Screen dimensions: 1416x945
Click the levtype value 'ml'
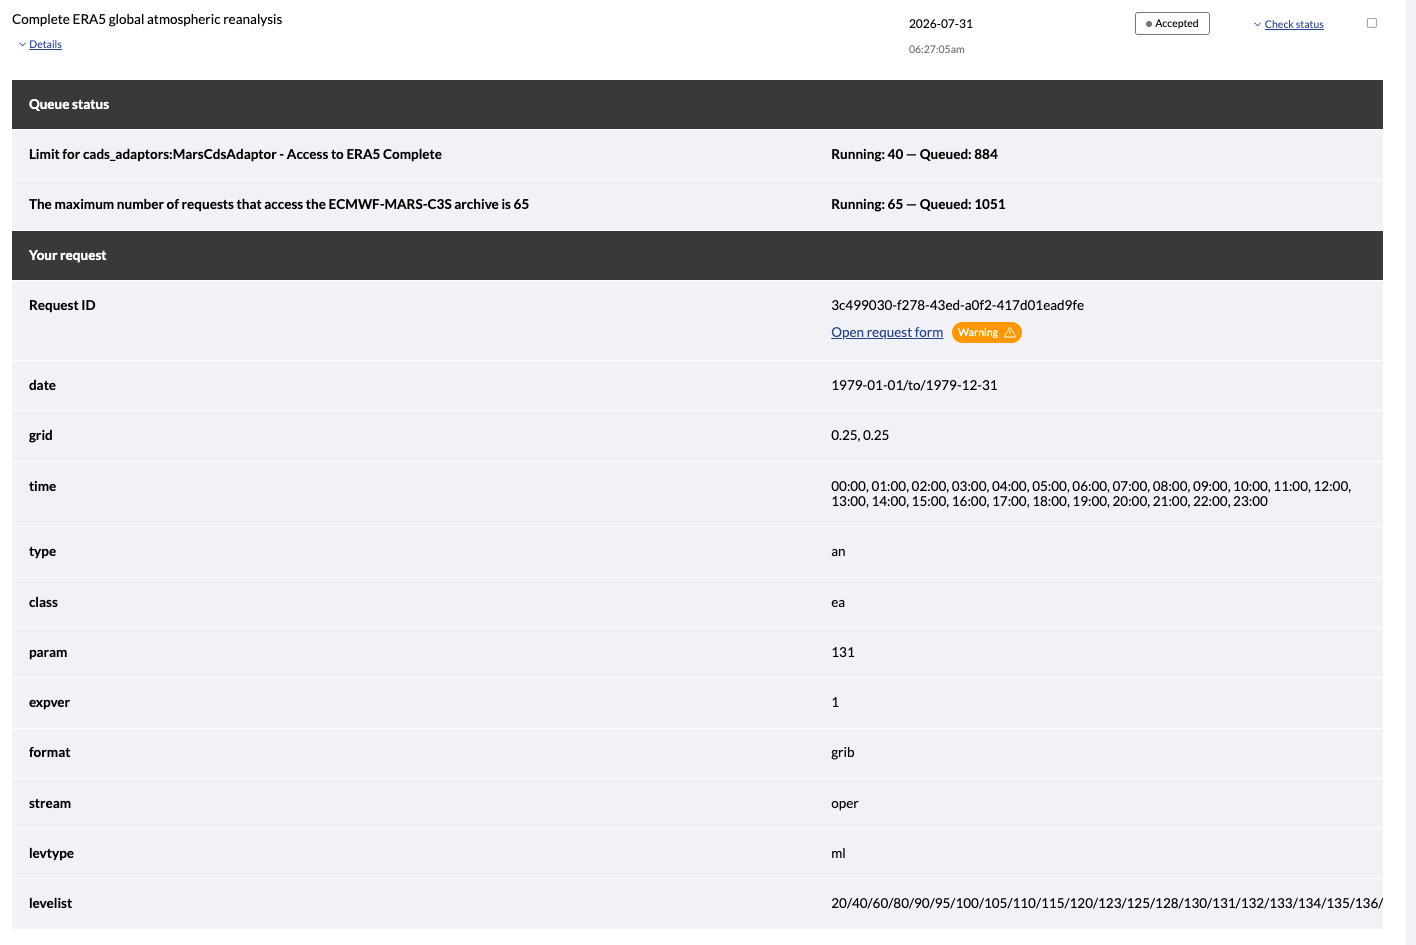click(x=838, y=853)
